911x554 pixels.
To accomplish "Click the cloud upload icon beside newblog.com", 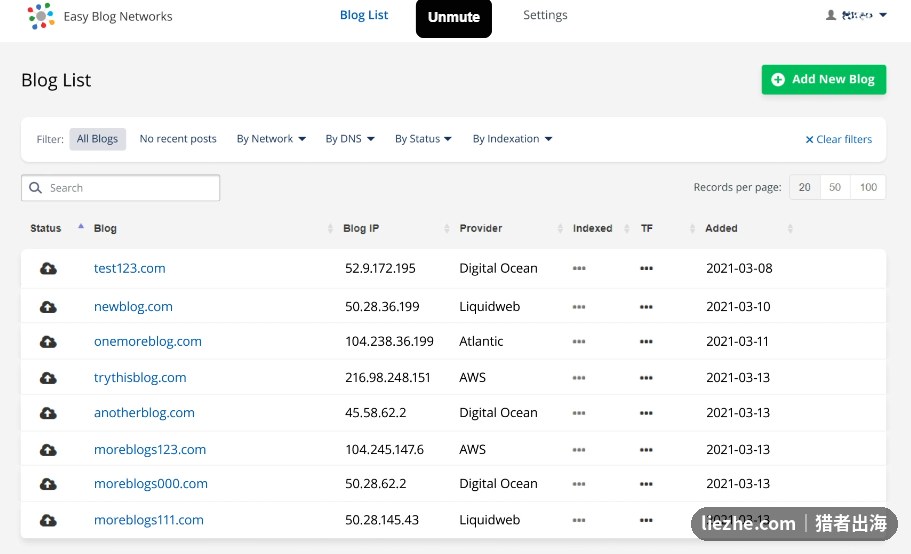I will pos(48,307).
